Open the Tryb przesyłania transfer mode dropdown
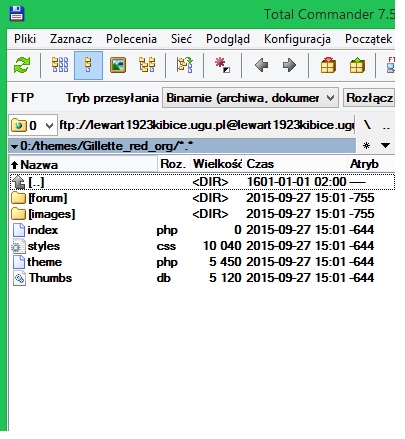This screenshot has width=405, height=439. click(x=250, y=98)
